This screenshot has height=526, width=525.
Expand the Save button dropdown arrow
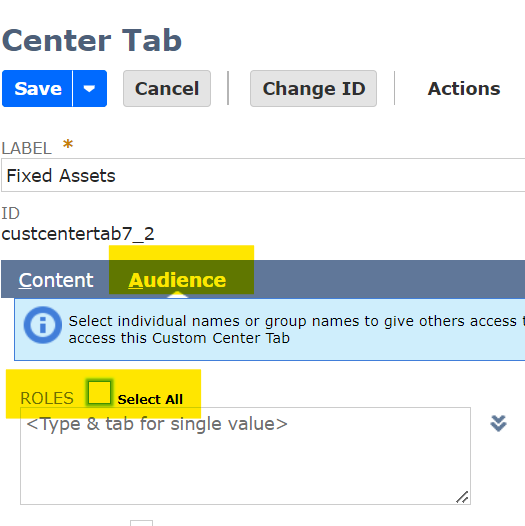(x=90, y=89)
